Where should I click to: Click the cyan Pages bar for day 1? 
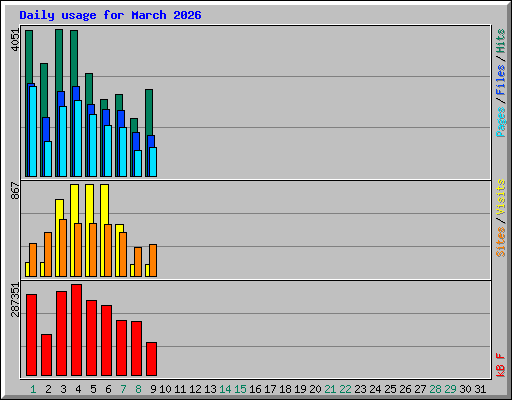tap(33, 131)
